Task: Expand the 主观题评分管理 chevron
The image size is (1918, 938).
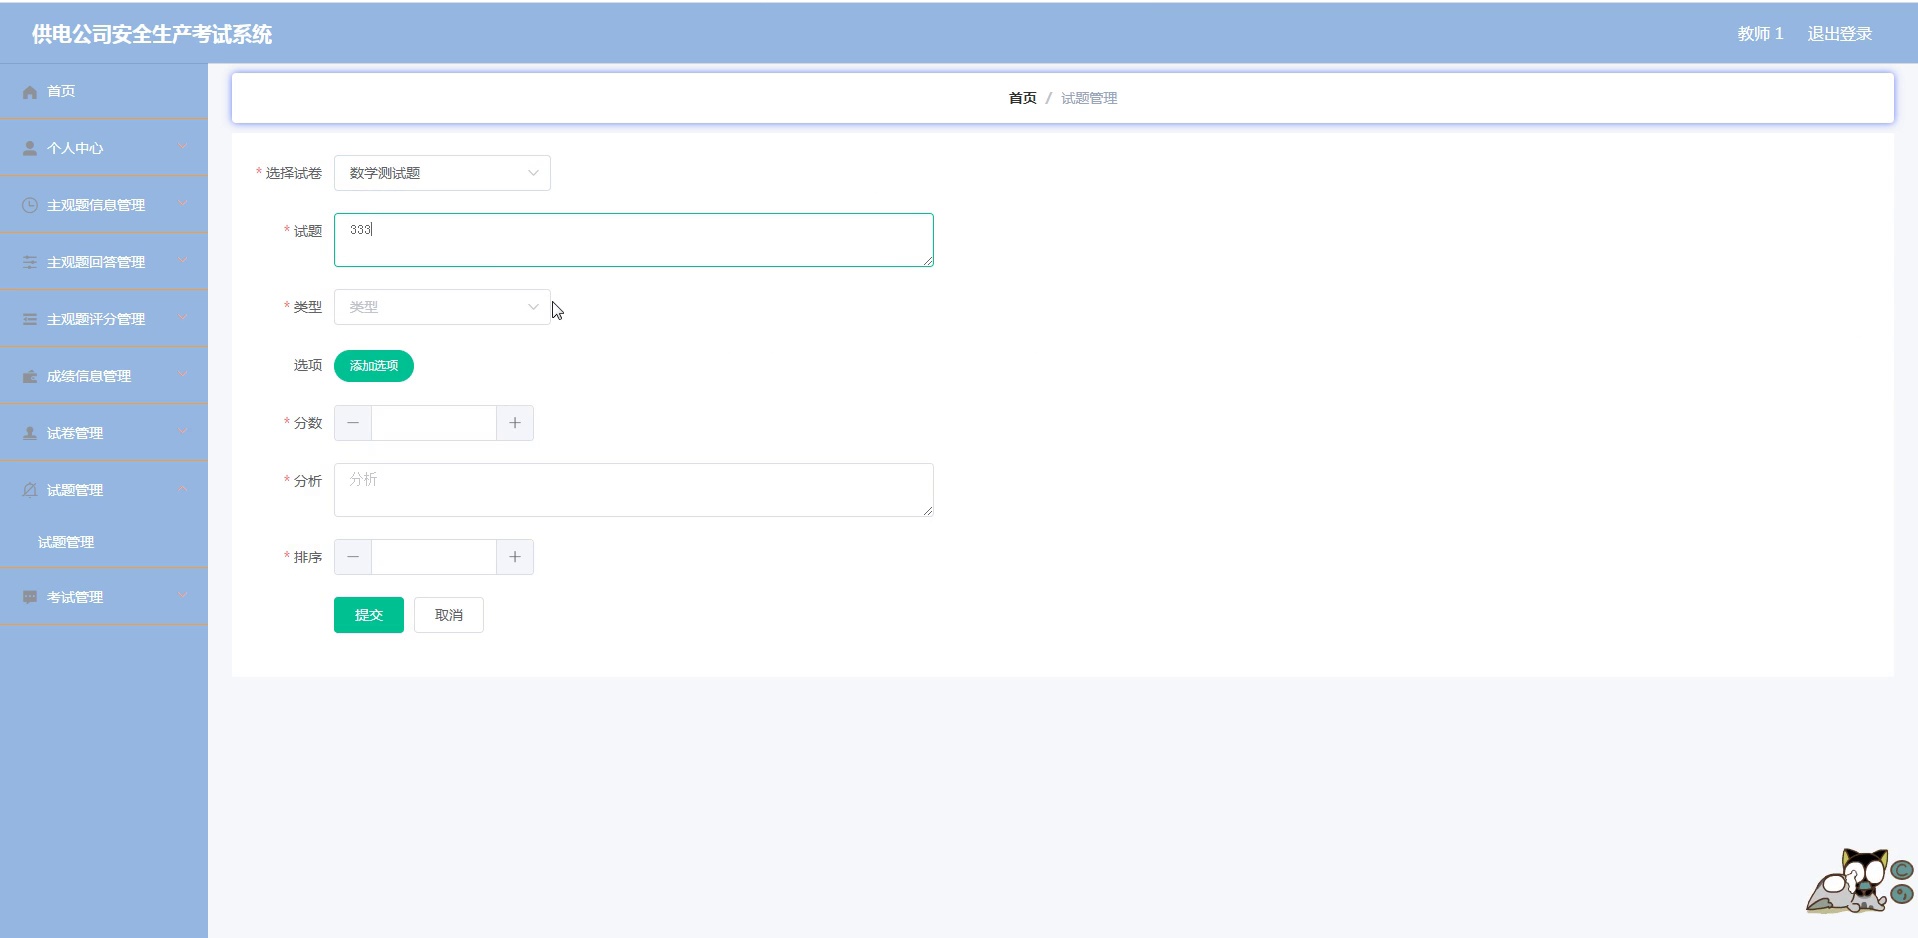Action: pyautogui.click(x=183, y=318)
